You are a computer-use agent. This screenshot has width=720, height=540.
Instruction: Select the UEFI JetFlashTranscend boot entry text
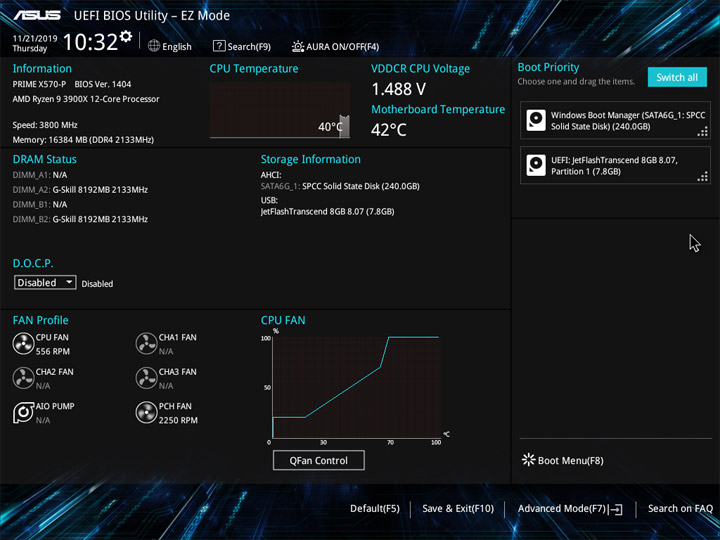614,166
